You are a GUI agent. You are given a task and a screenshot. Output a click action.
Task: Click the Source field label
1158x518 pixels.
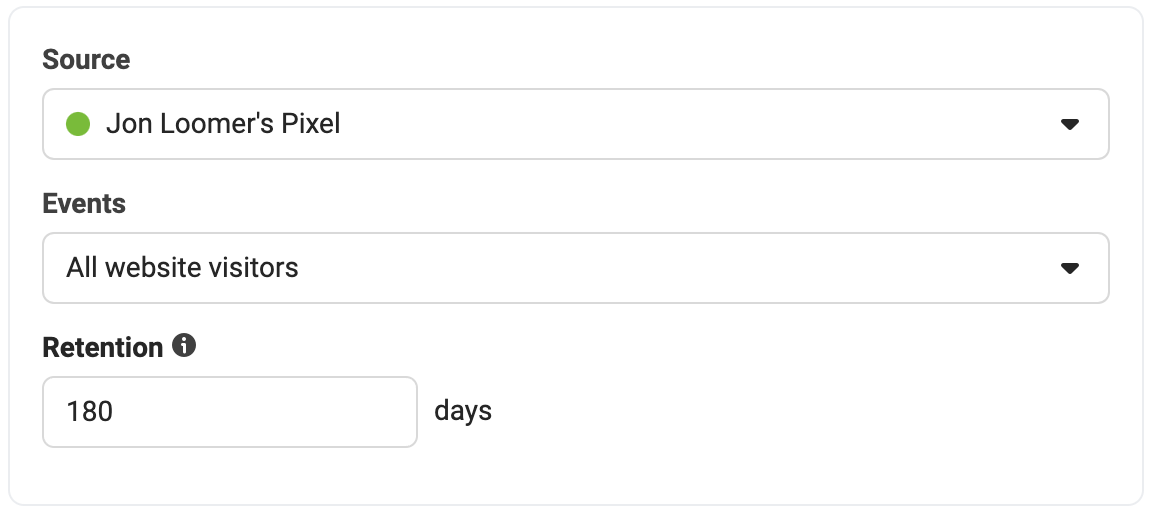[86, 59]
